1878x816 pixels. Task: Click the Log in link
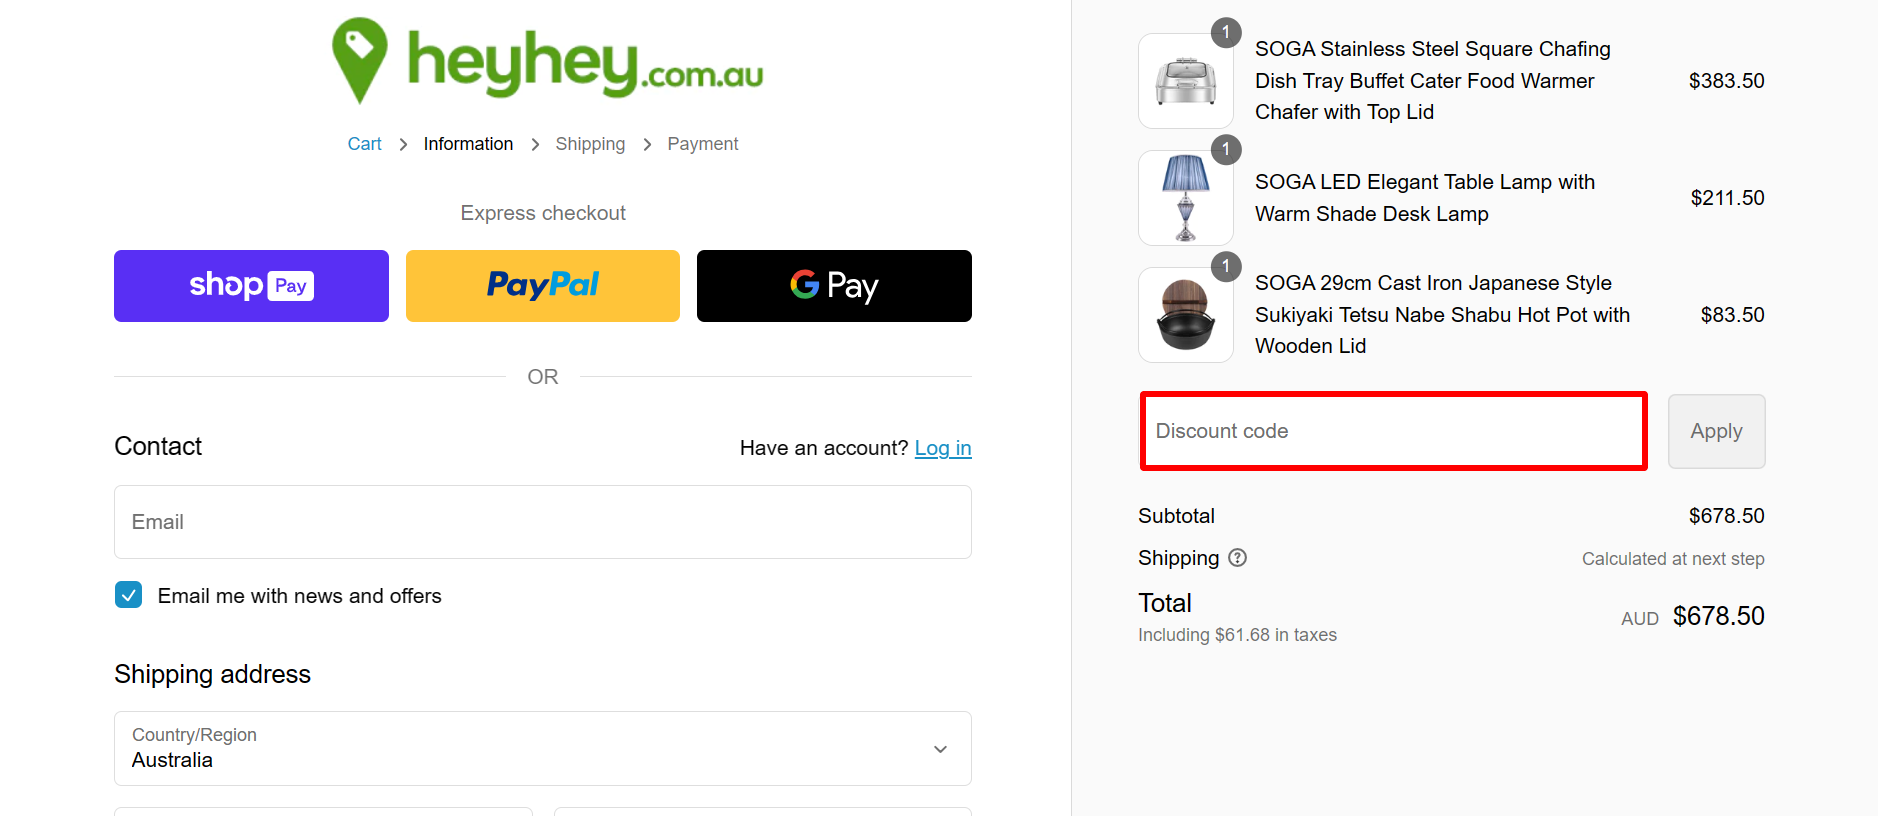tap(943, 448)
